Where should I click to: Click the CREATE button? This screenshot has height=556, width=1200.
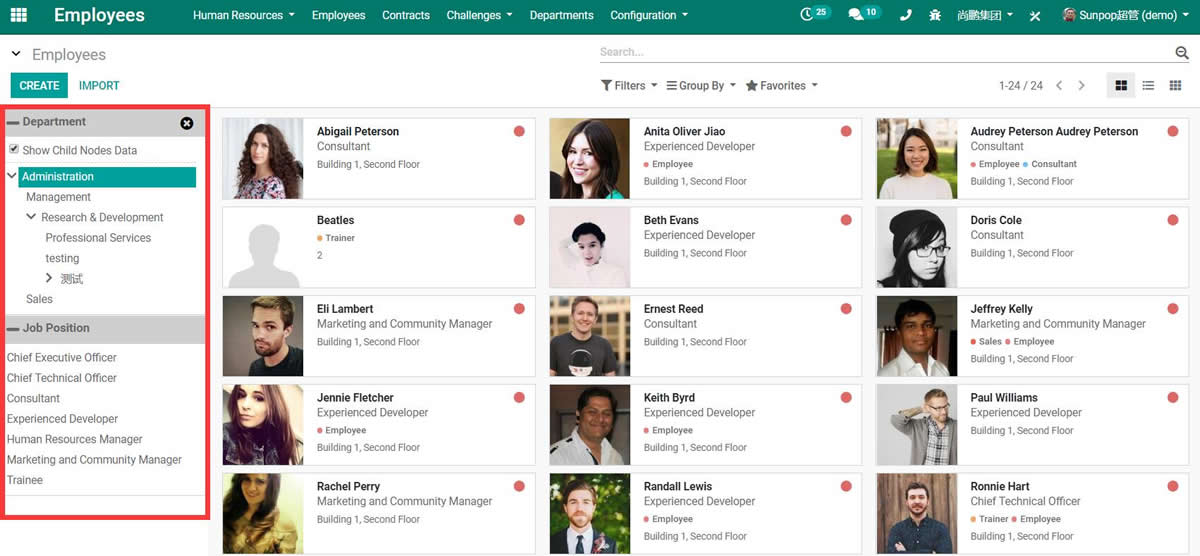pyautogui.click(x=39, y=86)
